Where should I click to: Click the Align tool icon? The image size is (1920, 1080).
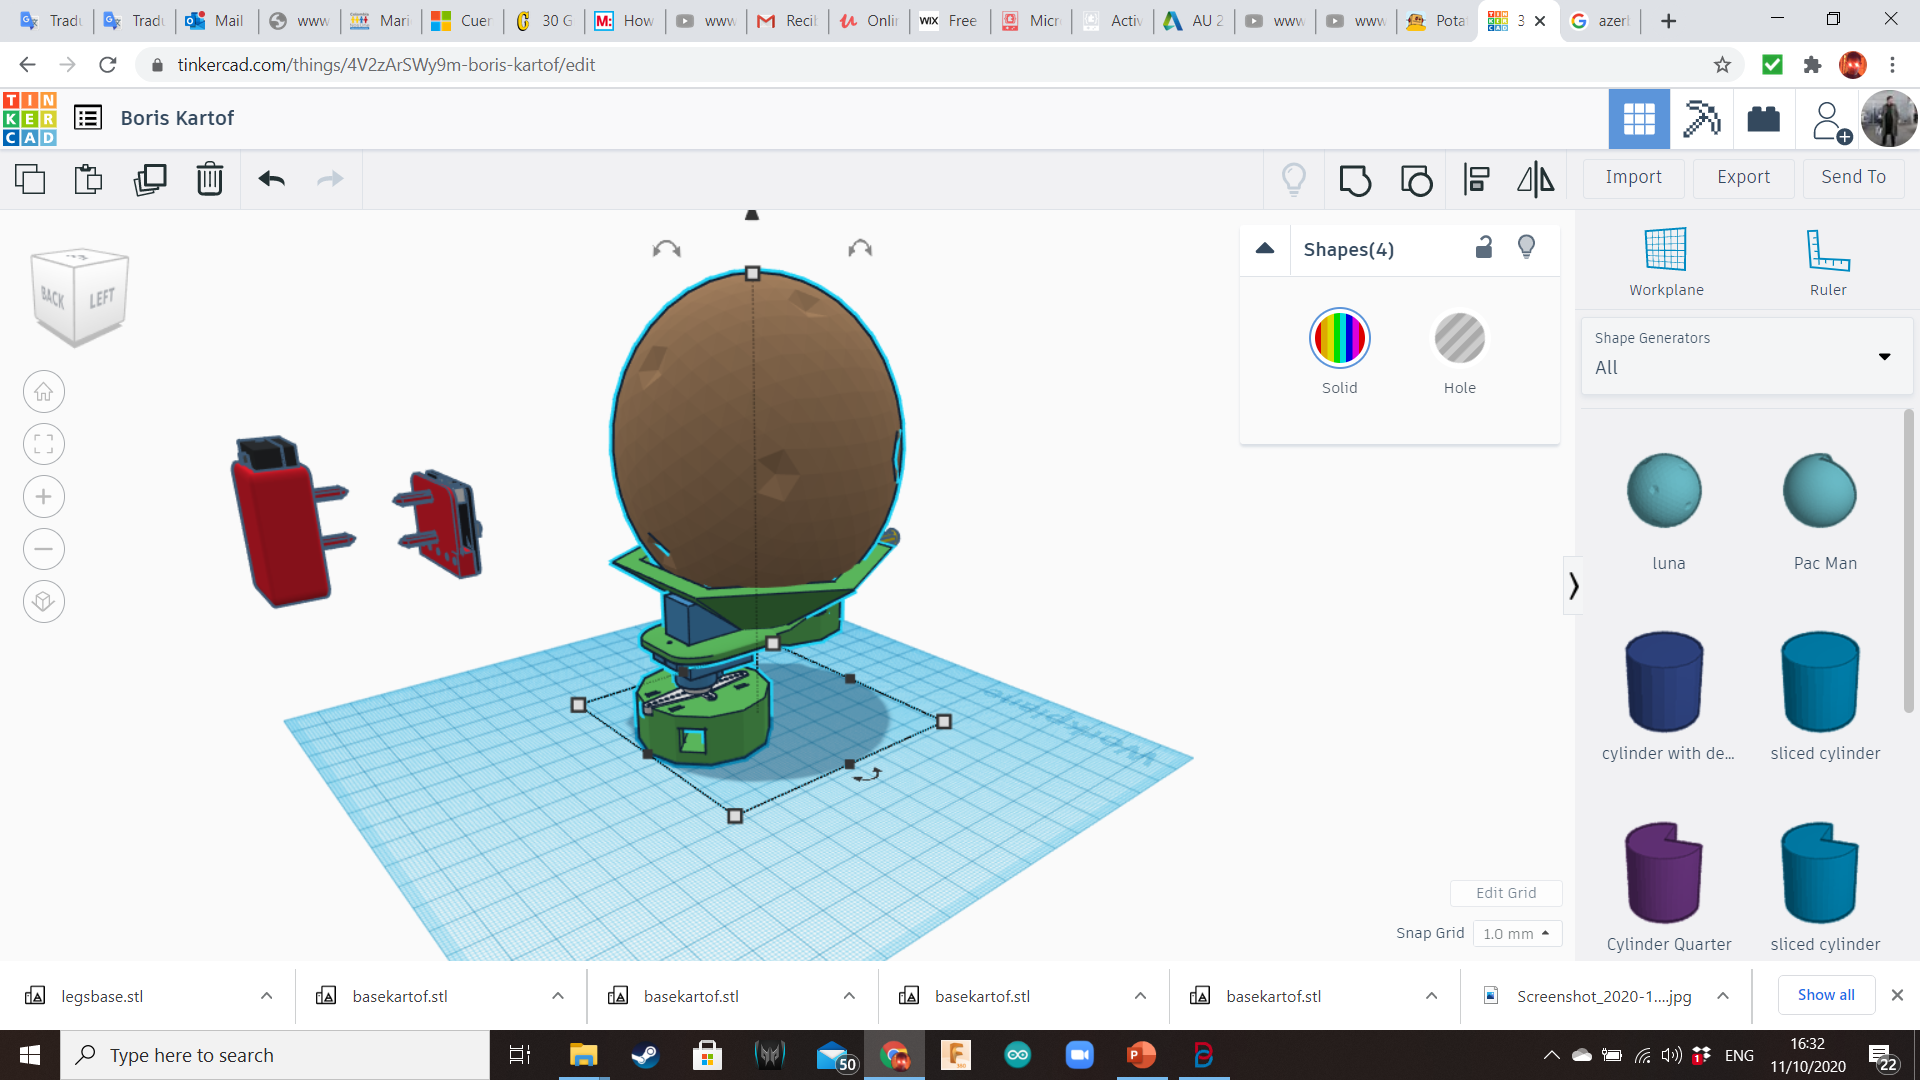1476,179
